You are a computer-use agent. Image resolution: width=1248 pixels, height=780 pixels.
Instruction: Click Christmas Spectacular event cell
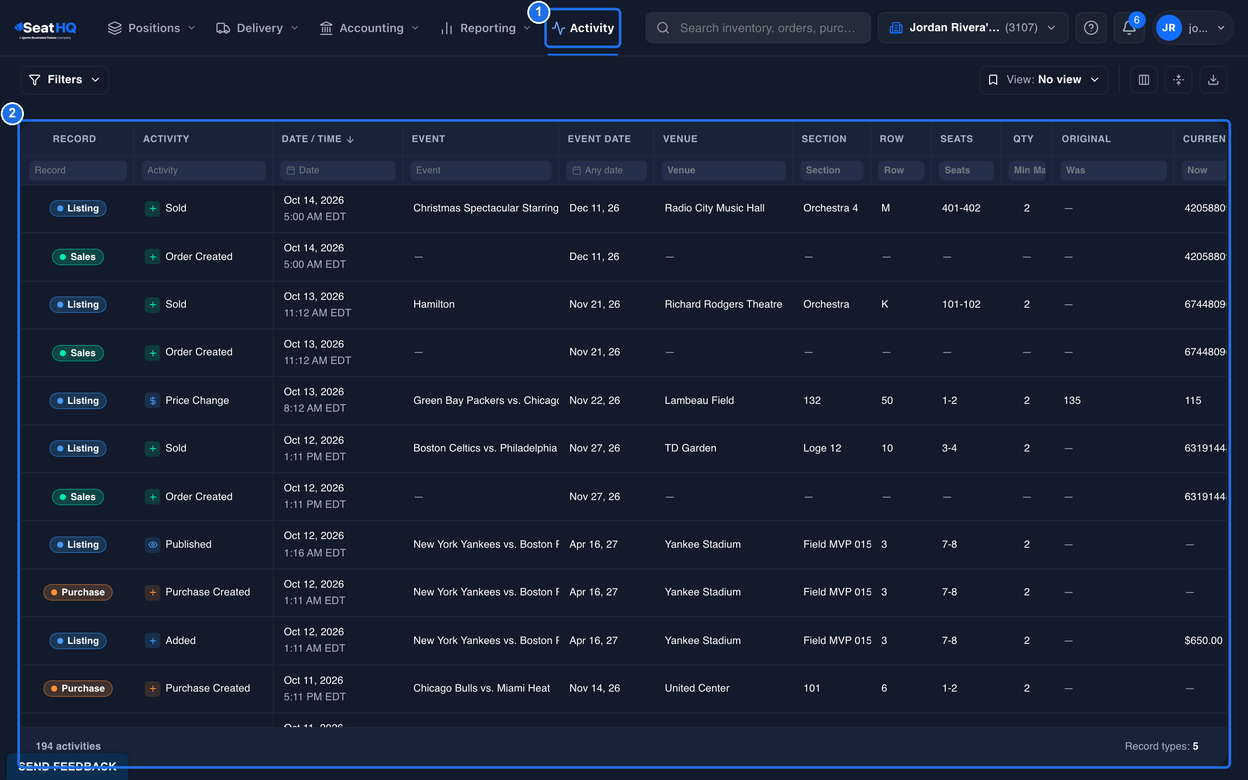(x=486, y=208)
